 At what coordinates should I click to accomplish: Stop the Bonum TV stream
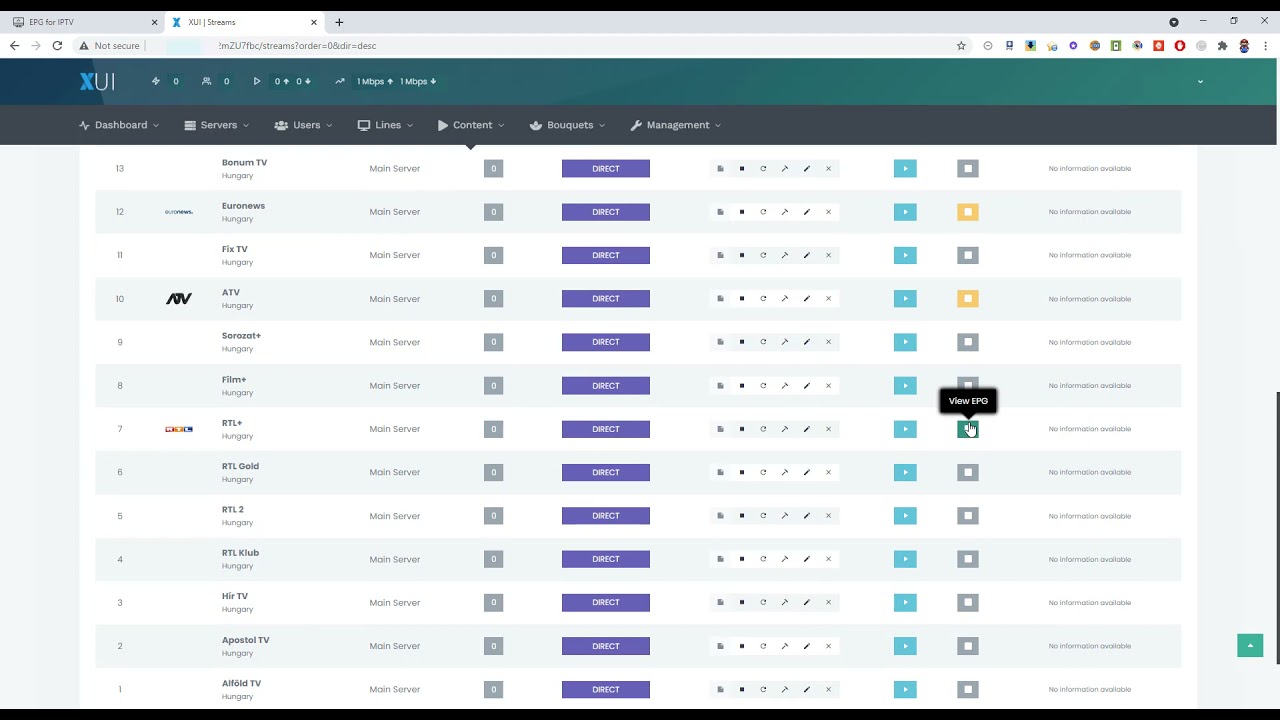pos(742,169)
